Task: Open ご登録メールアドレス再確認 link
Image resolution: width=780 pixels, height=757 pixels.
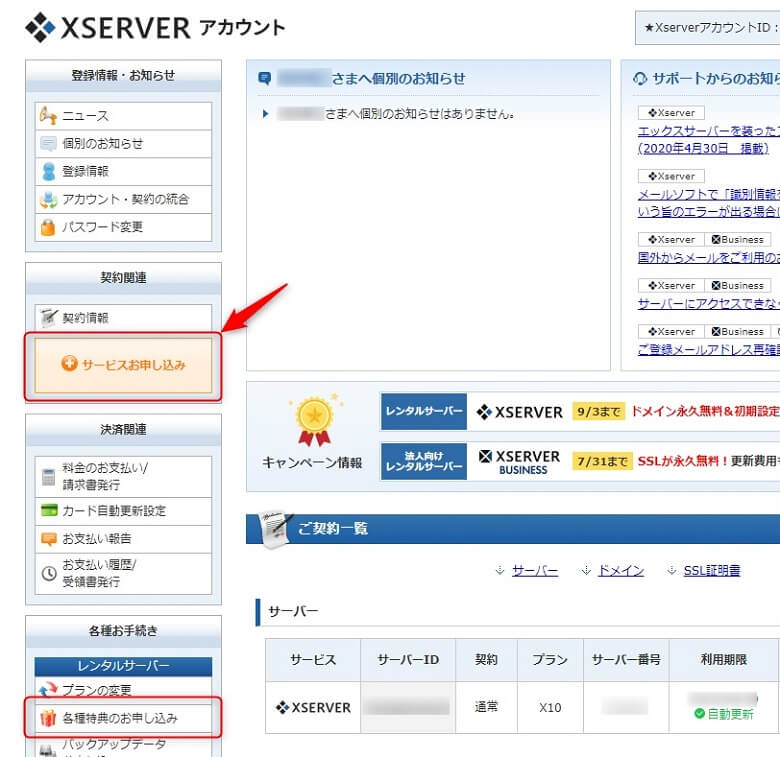Action: 708,349
